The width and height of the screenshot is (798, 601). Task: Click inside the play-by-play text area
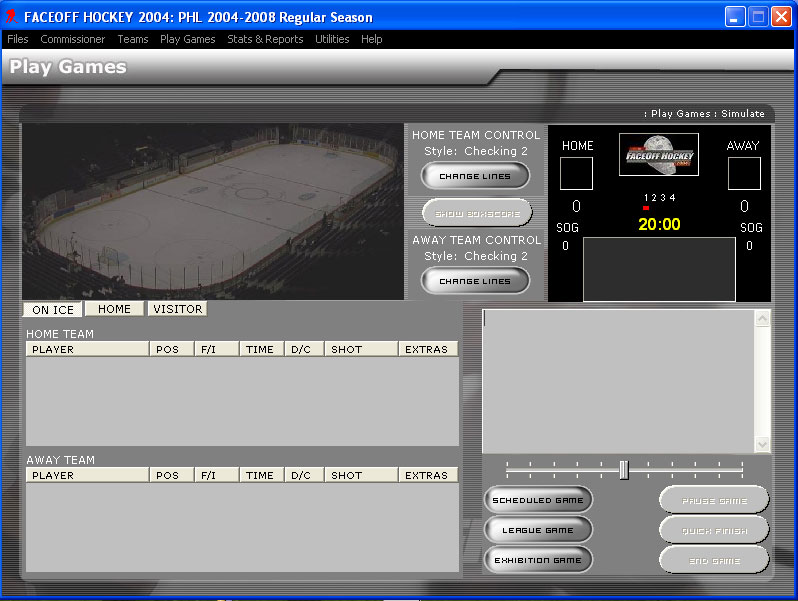tap(618, 381)
